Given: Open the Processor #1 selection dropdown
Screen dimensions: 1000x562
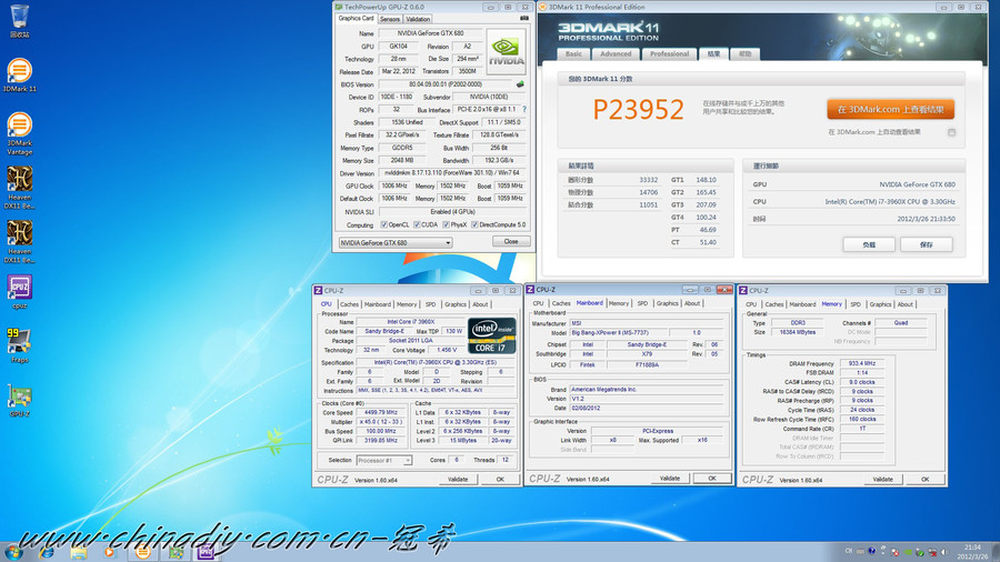Looking at the screenshot, I should (383, 460).
